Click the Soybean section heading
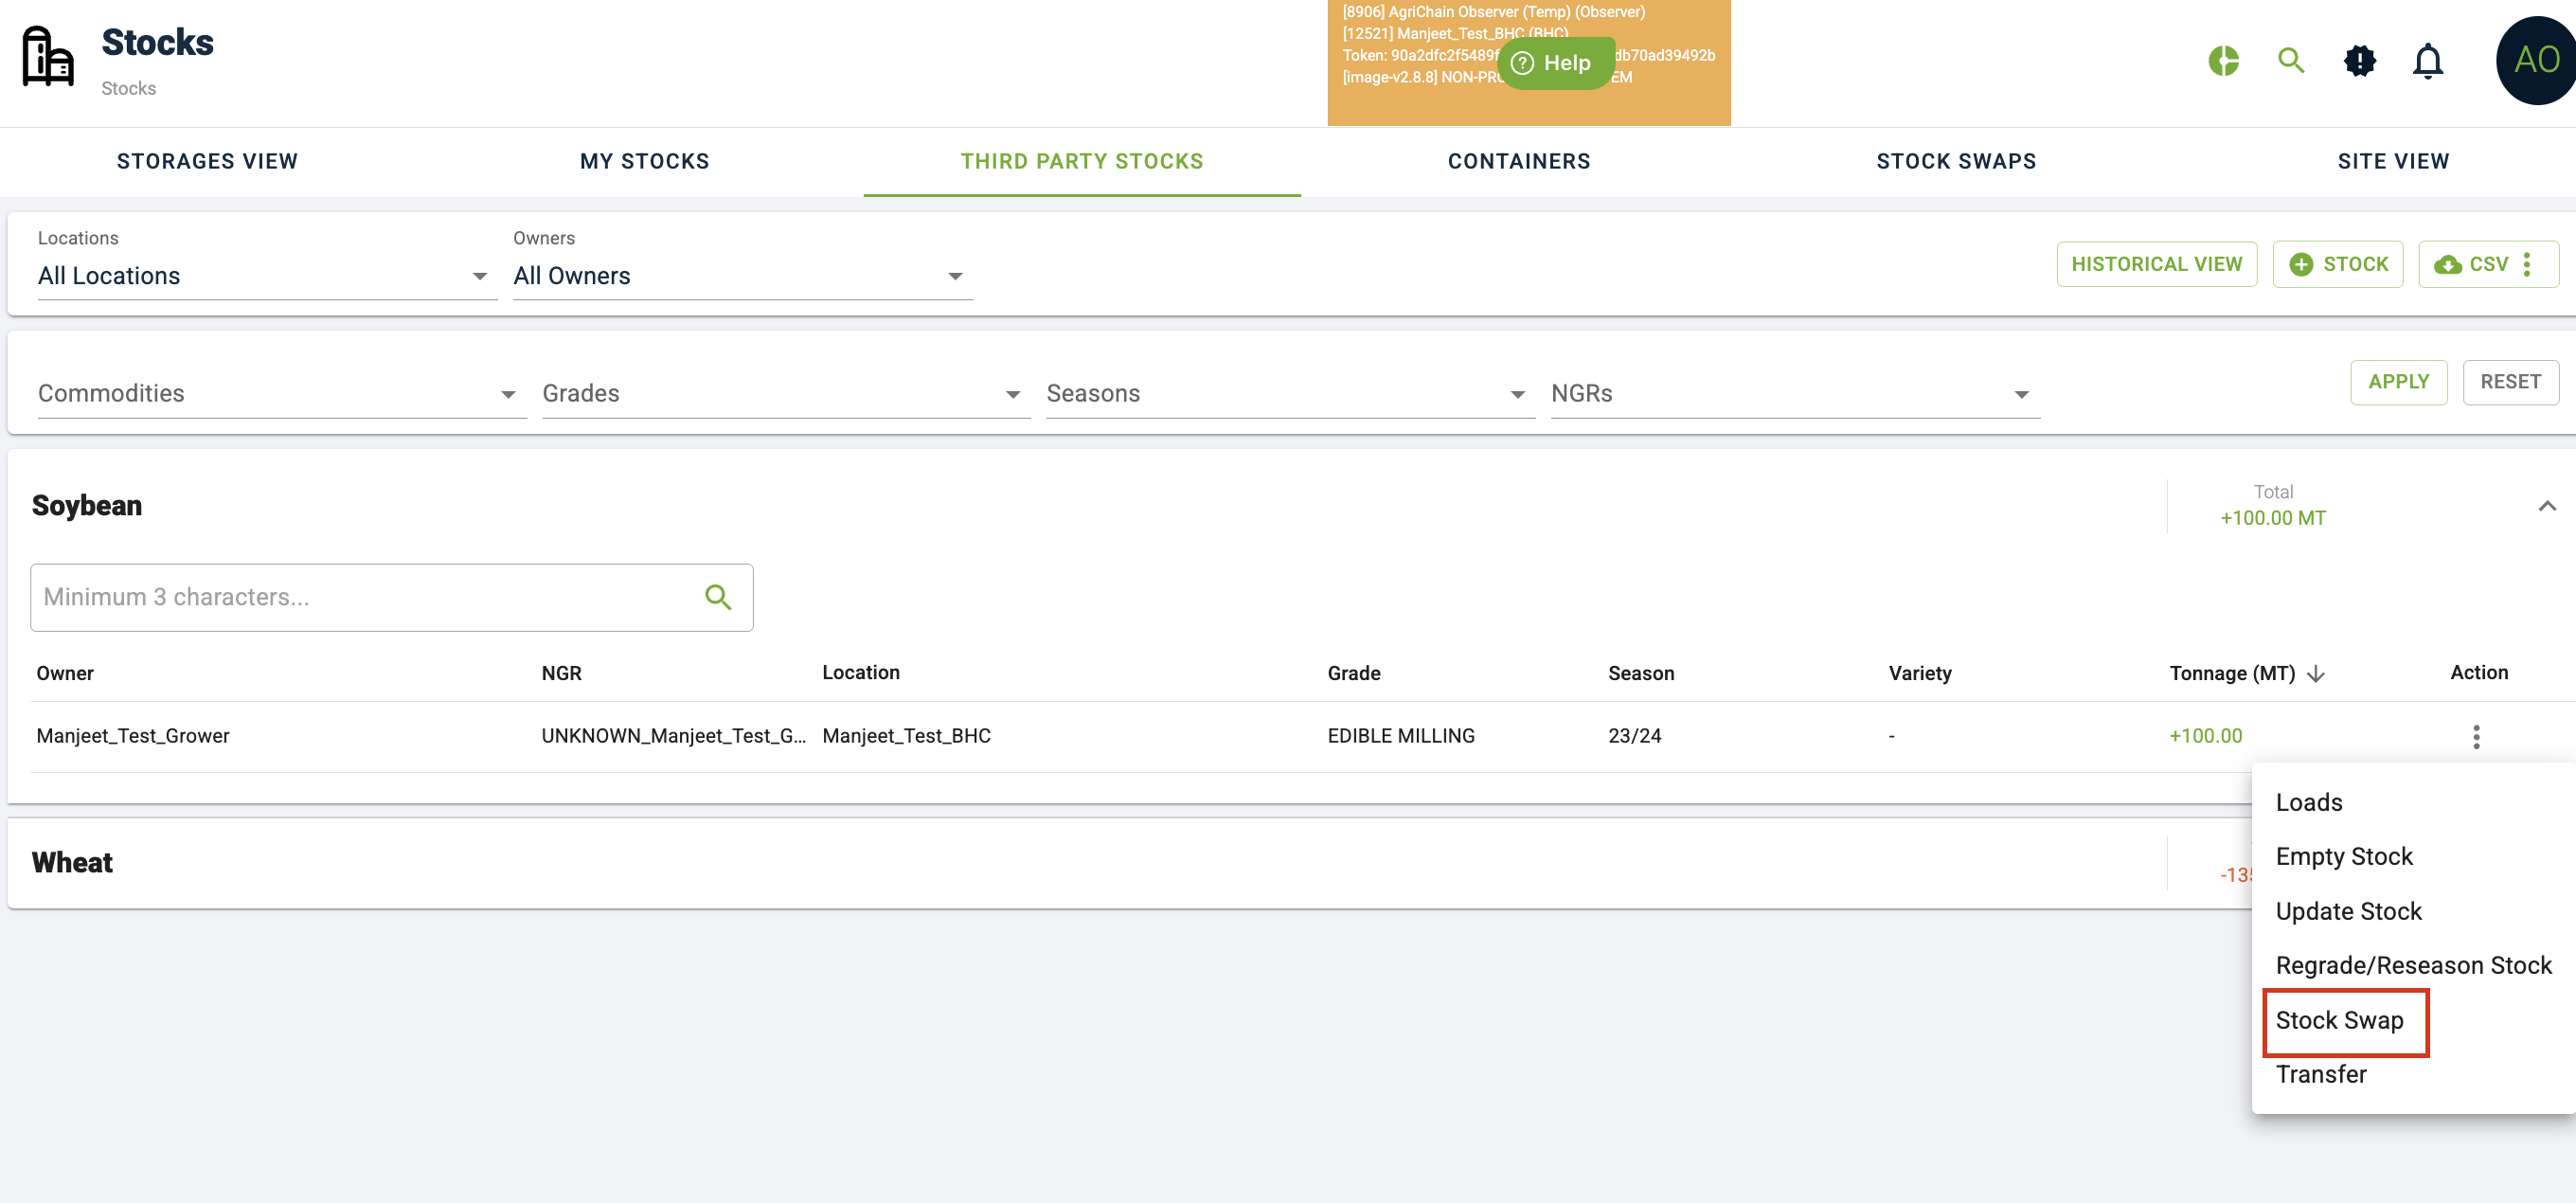This screenshot has width=2576, height=1203. 87,506
